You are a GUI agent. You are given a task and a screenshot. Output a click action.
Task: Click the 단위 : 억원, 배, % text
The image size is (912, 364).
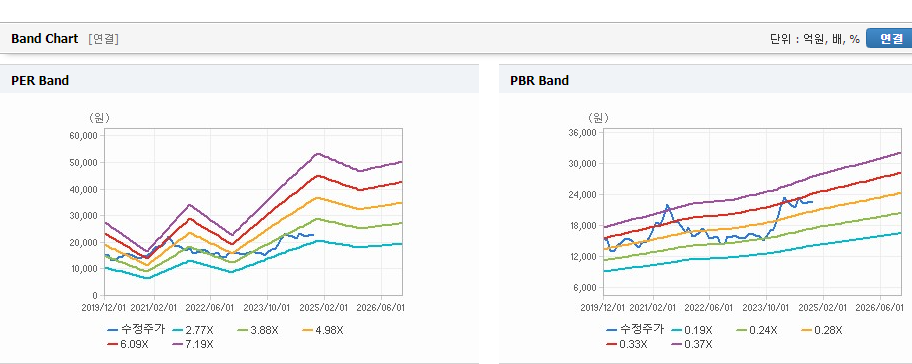pos(815,39)
